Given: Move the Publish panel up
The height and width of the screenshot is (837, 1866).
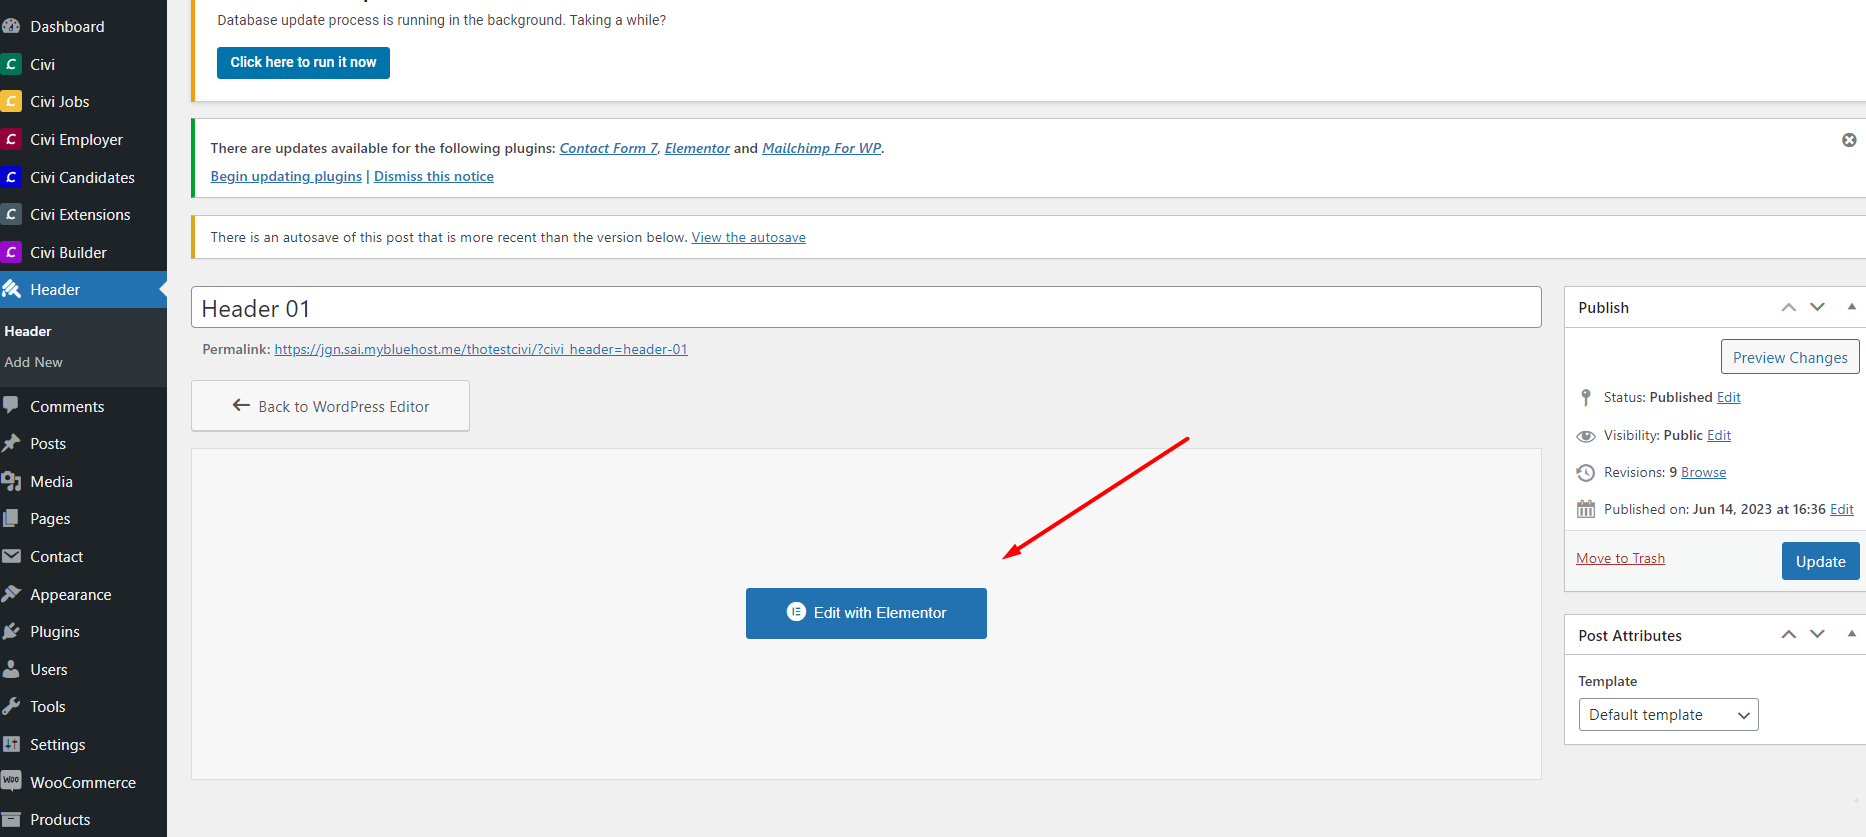Looking at the screenshot, I should [1789, 307].
